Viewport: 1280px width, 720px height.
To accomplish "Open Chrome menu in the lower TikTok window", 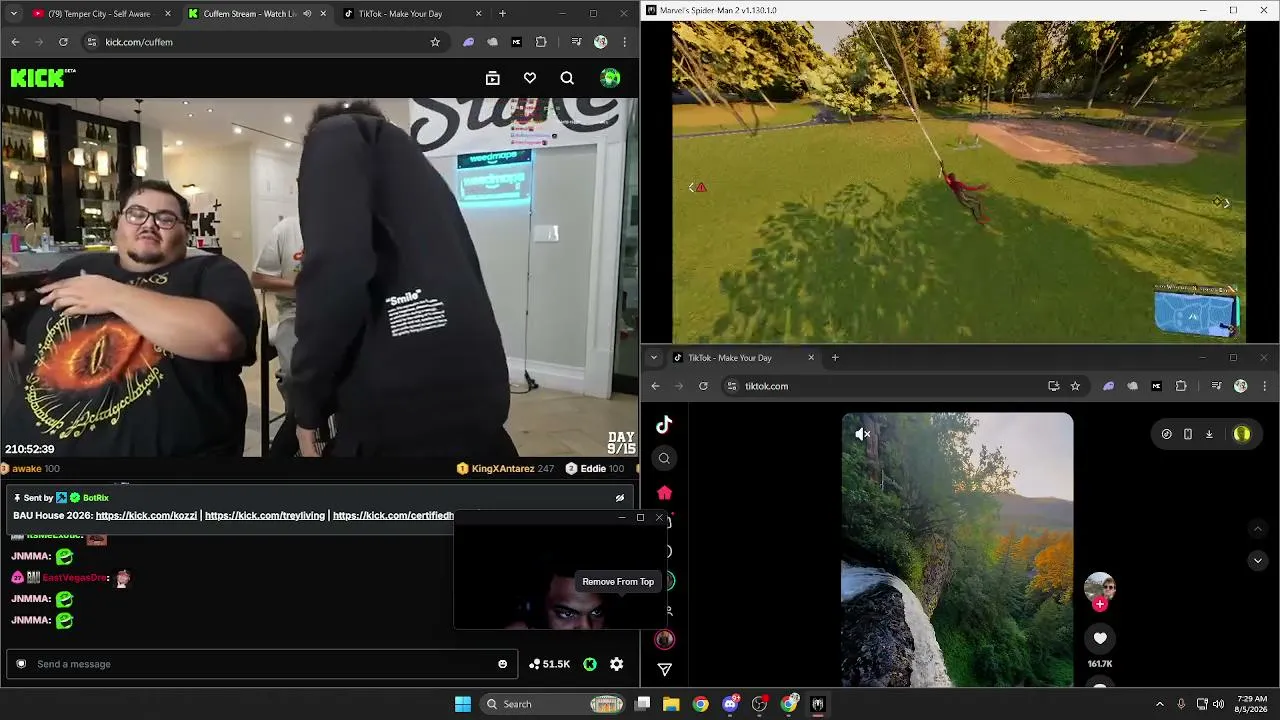I will point(1265,386).
